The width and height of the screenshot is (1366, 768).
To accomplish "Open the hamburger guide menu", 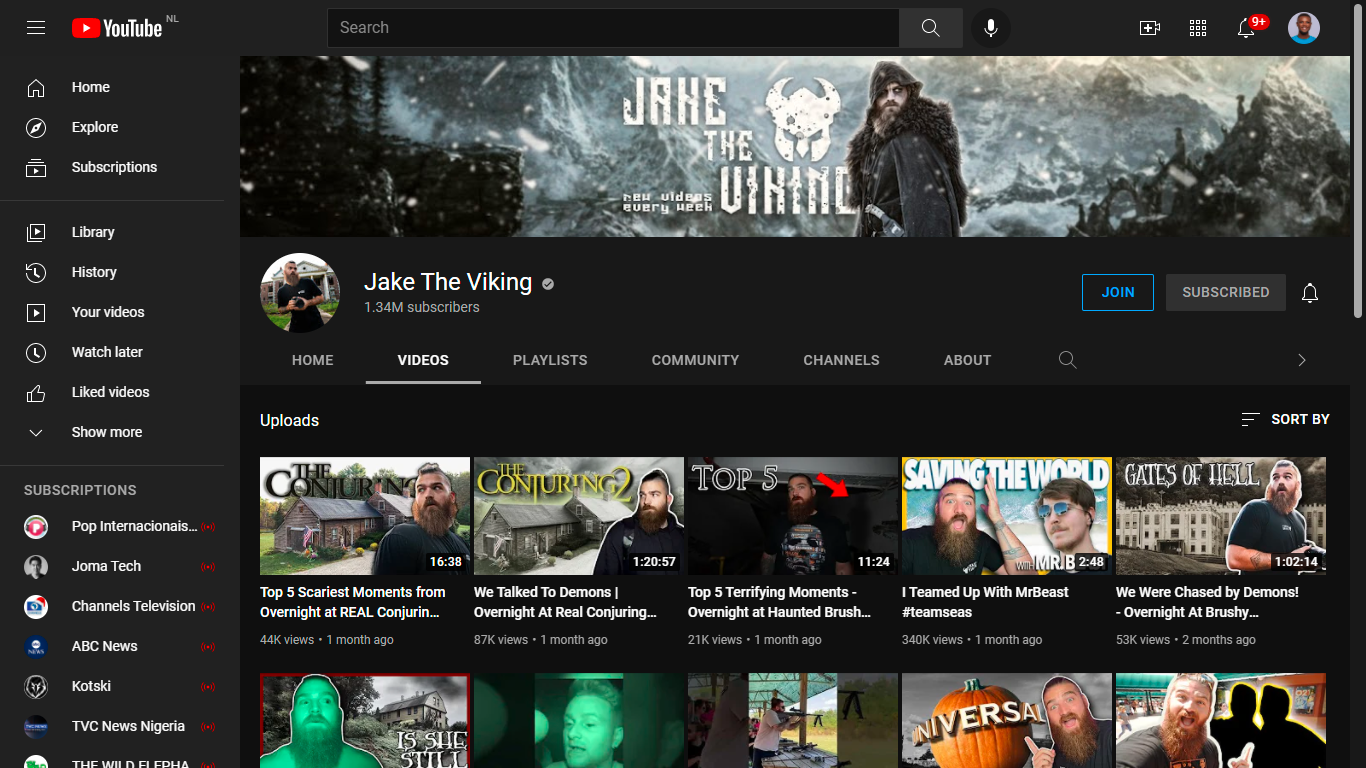I will [36, 28].
